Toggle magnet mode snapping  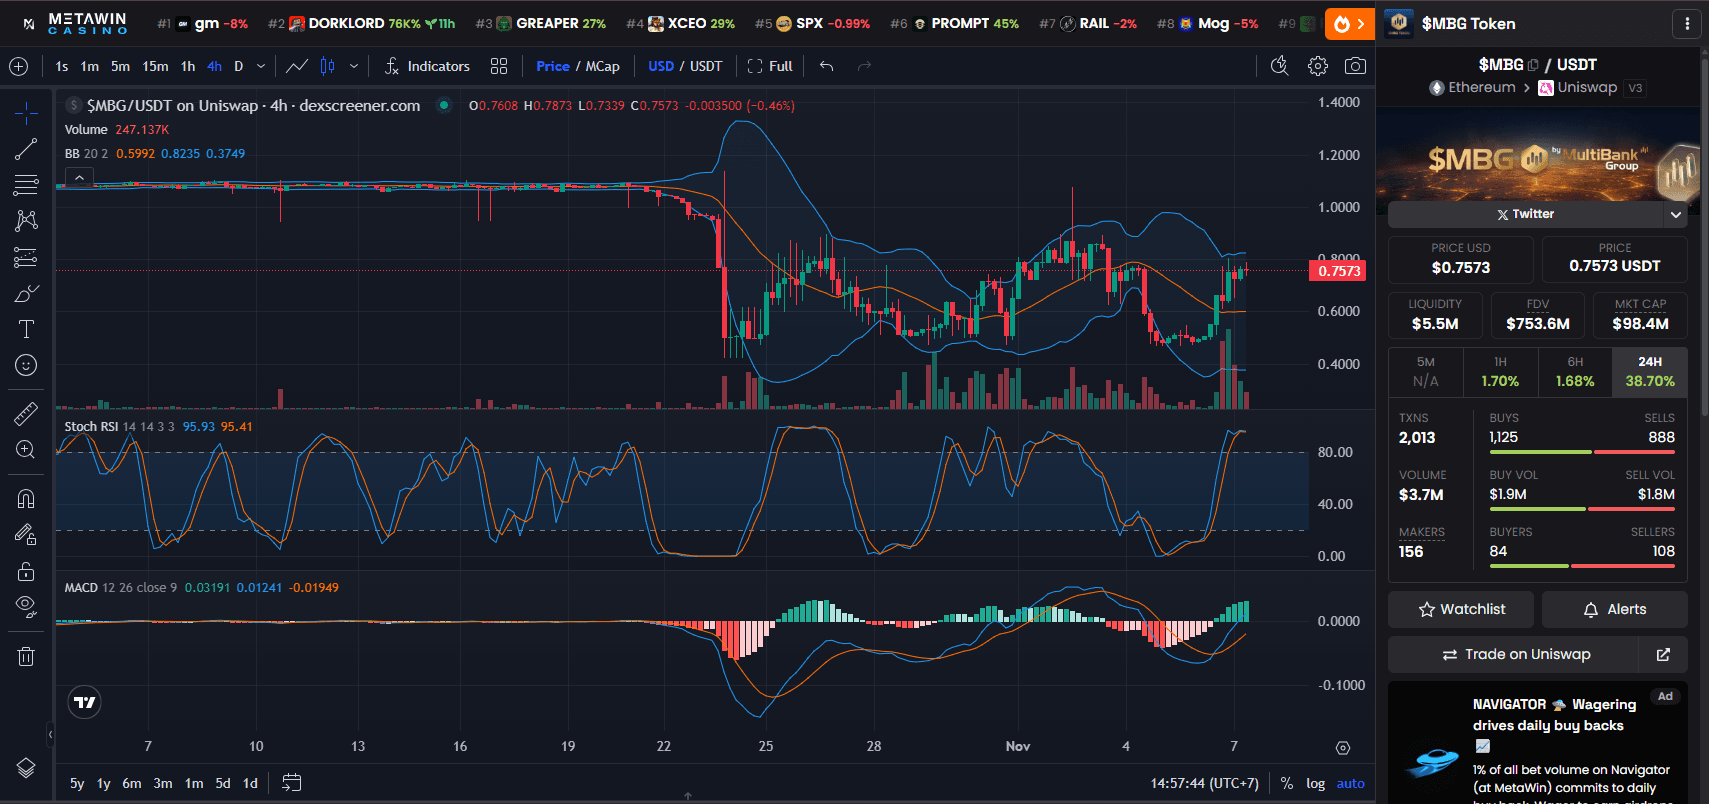point(26,498)
